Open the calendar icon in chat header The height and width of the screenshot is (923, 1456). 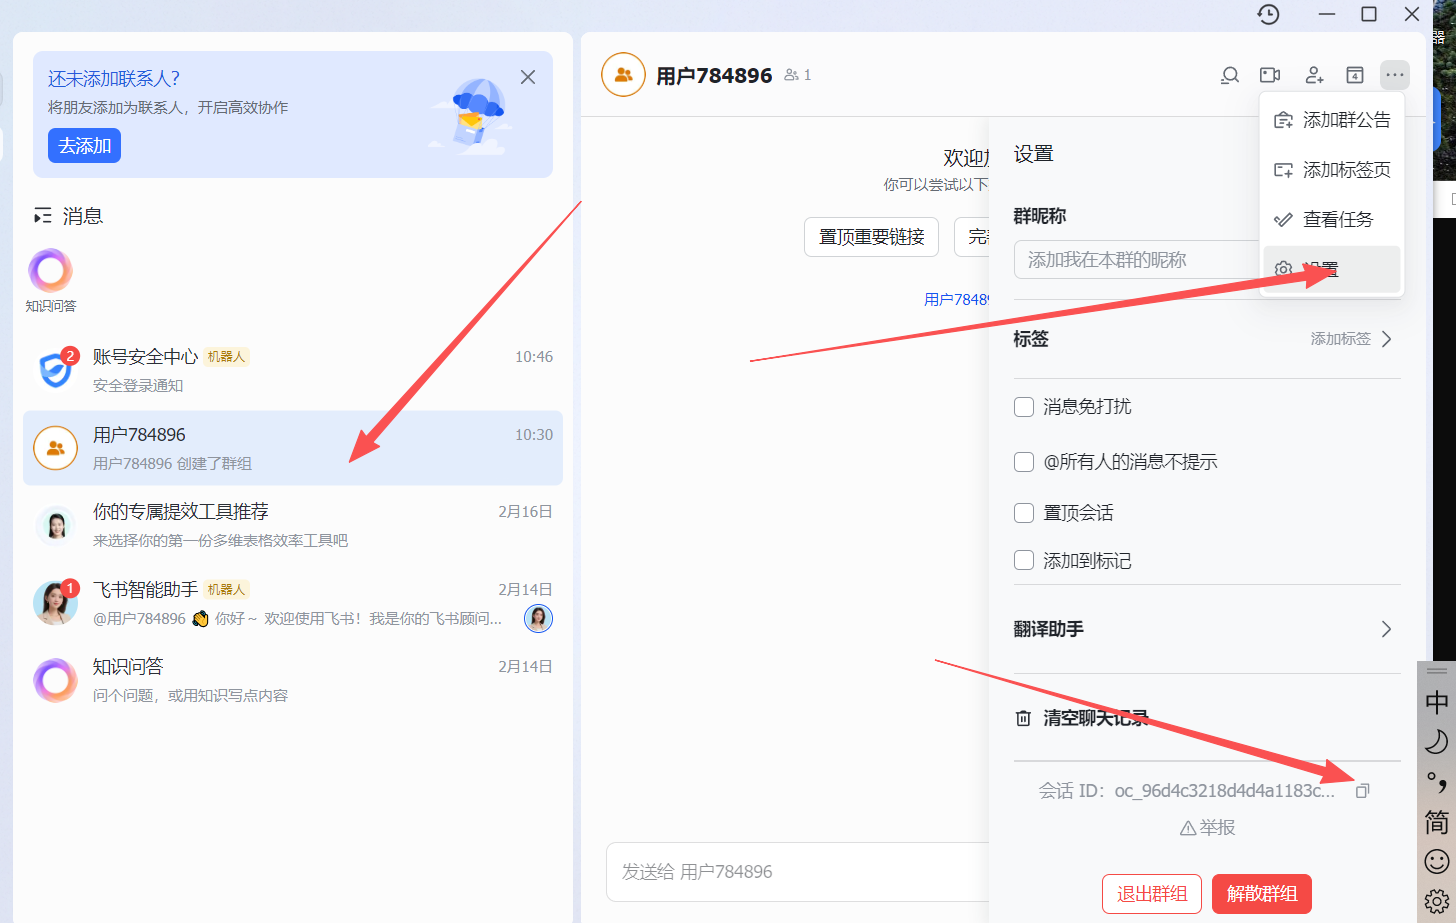(1355, 75)
